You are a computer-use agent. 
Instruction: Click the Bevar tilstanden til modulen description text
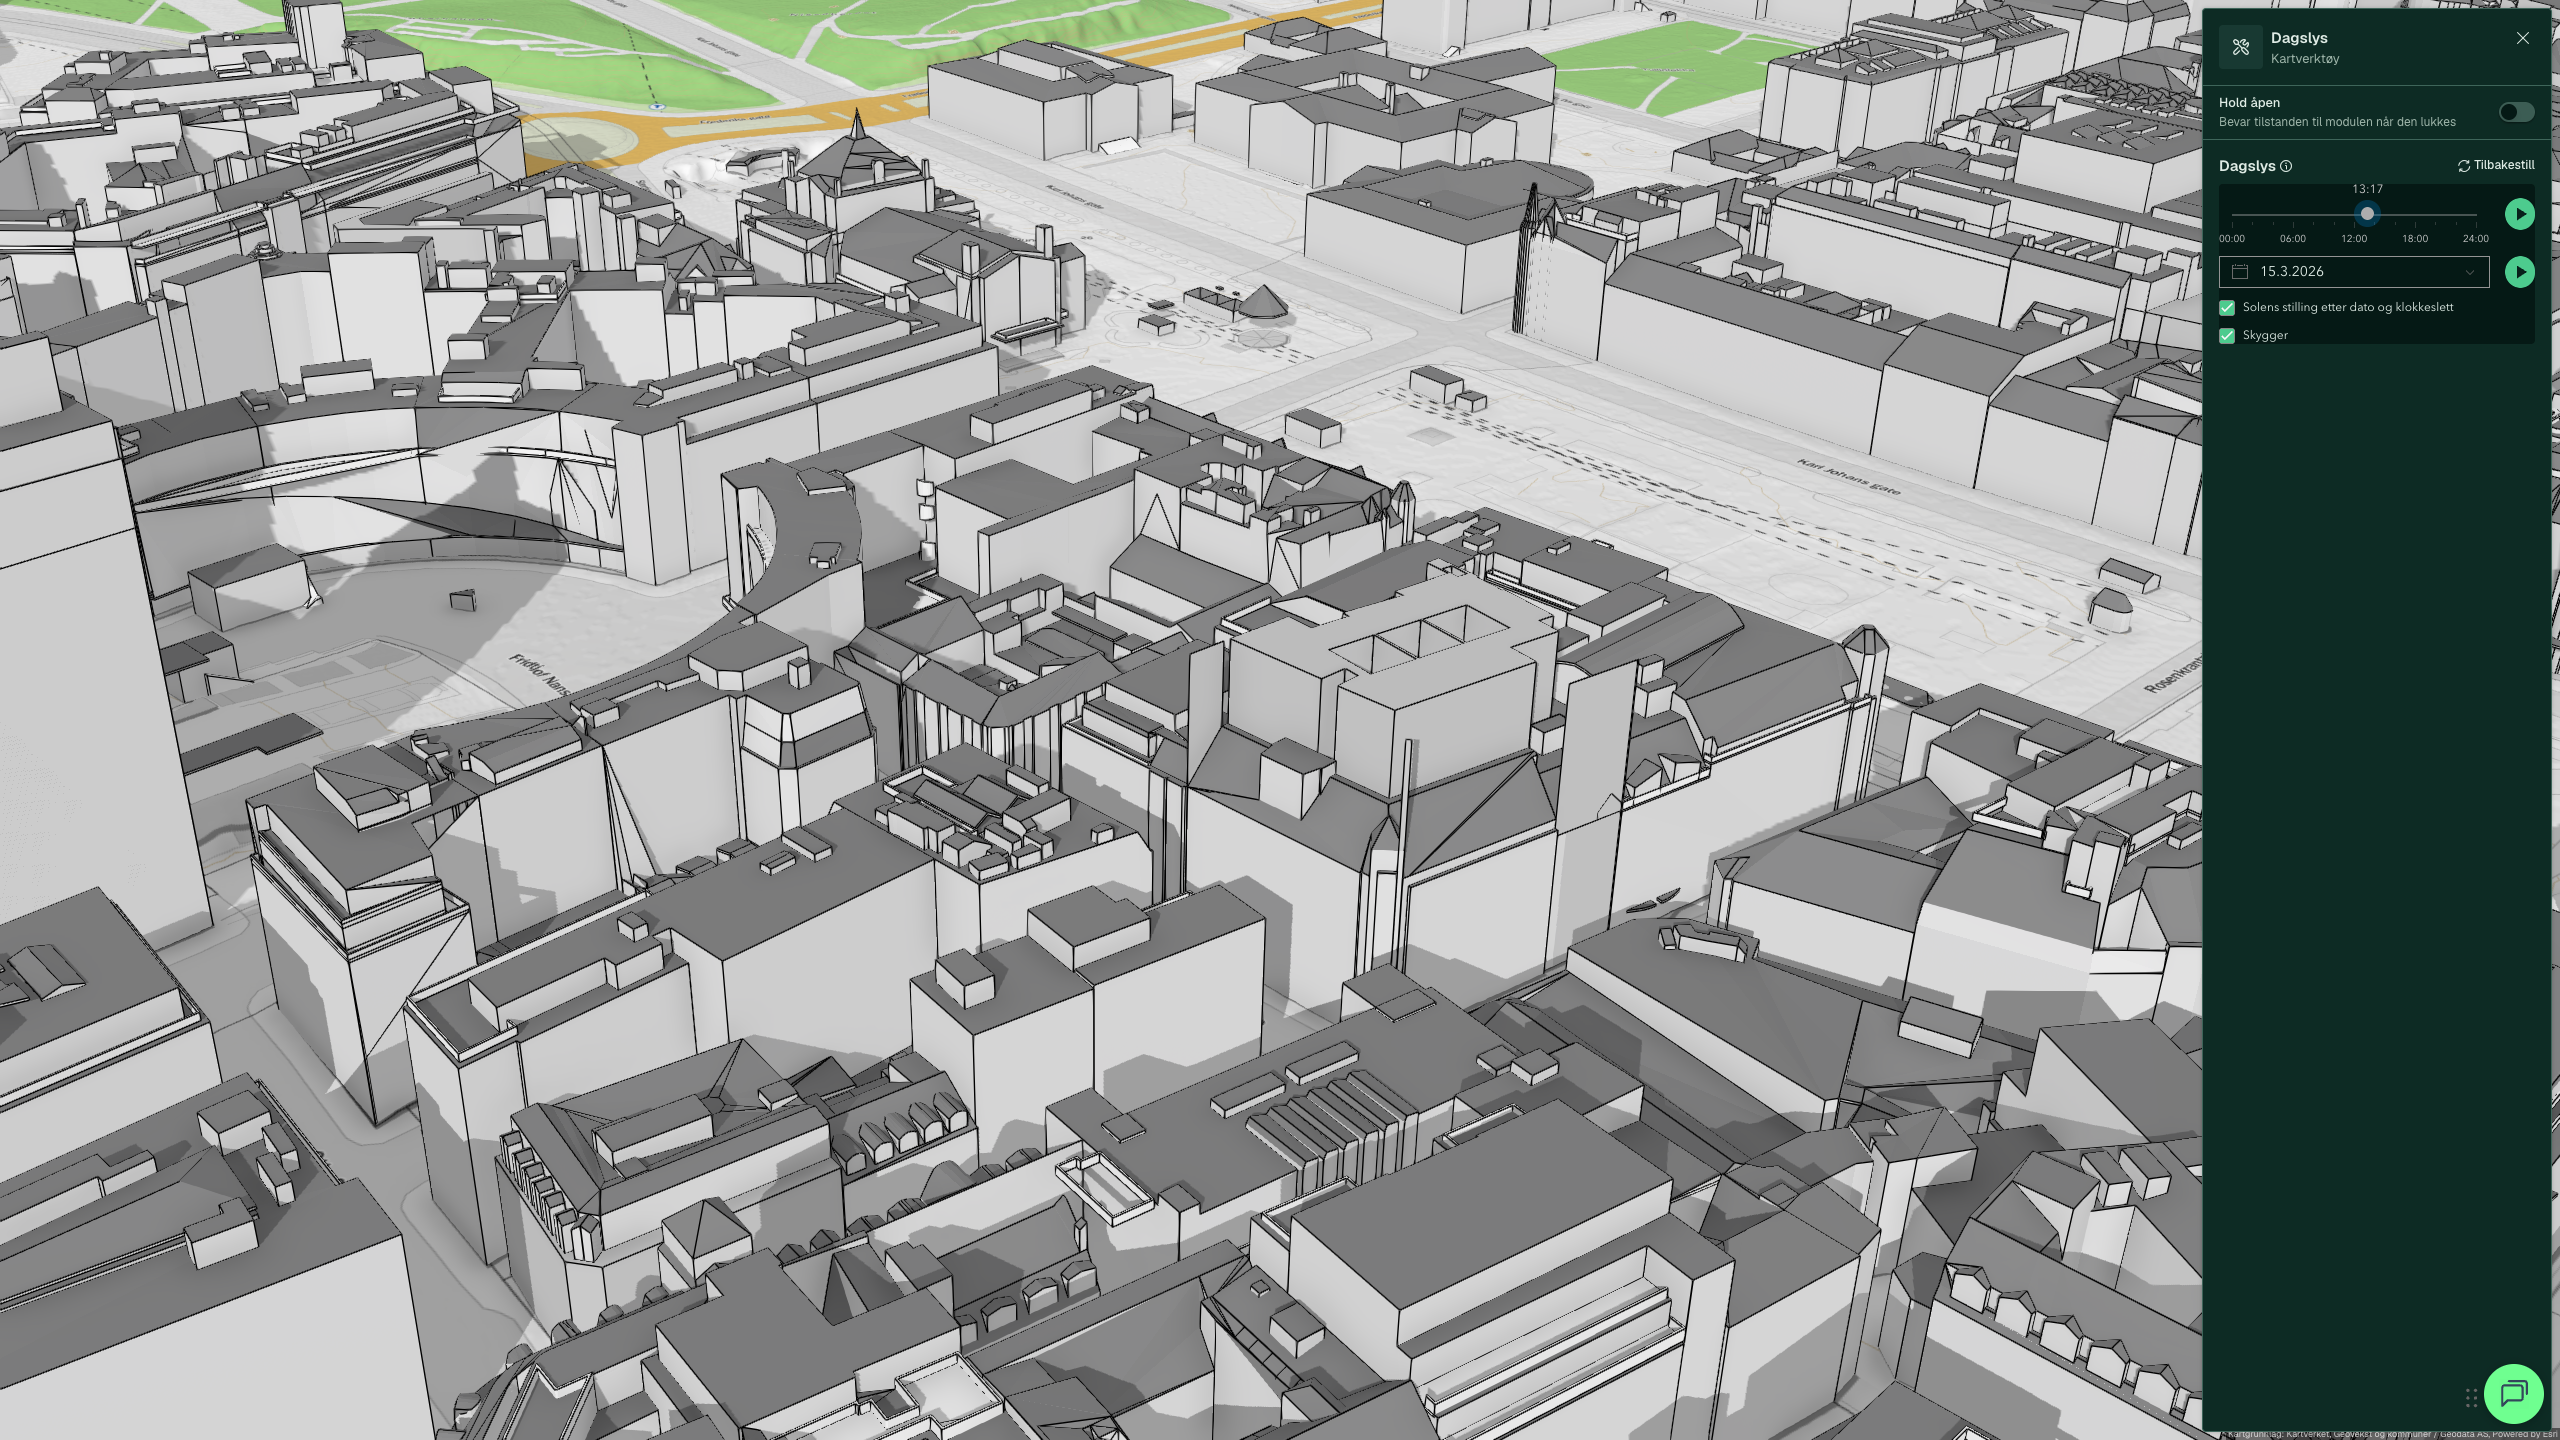tap(2337, 122)
